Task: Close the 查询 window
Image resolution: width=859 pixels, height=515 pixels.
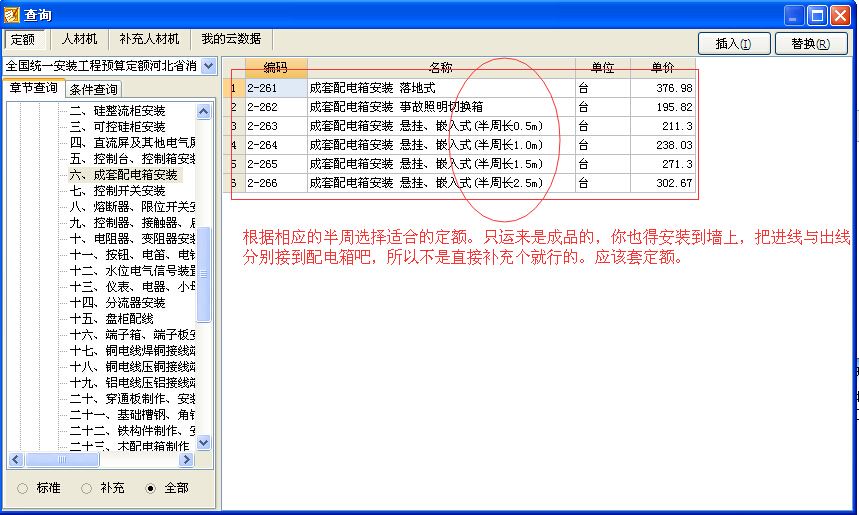Action: click(x=840, y=15)
